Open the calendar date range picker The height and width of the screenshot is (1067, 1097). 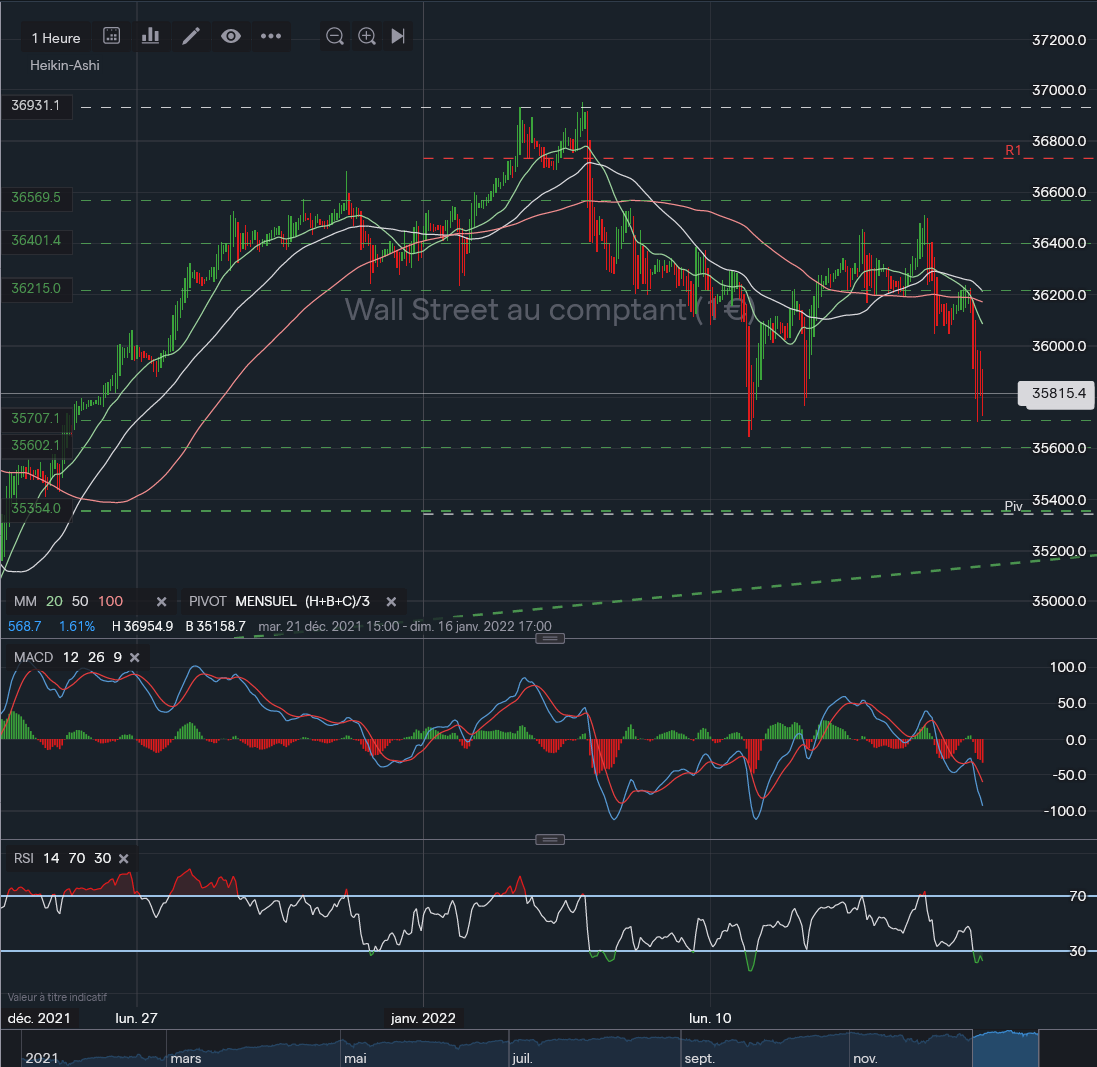[x=112, y=37]
